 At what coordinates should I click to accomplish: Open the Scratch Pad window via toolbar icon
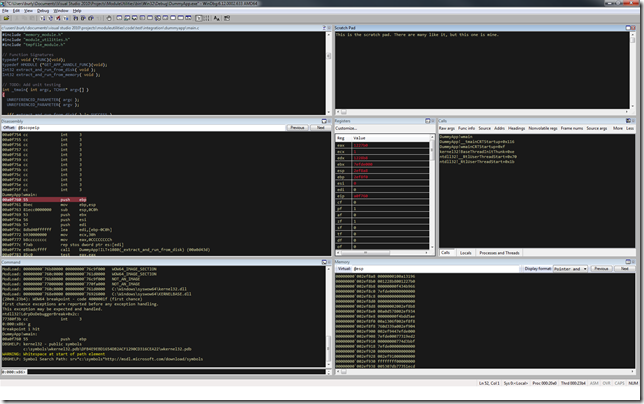point(173,18)
